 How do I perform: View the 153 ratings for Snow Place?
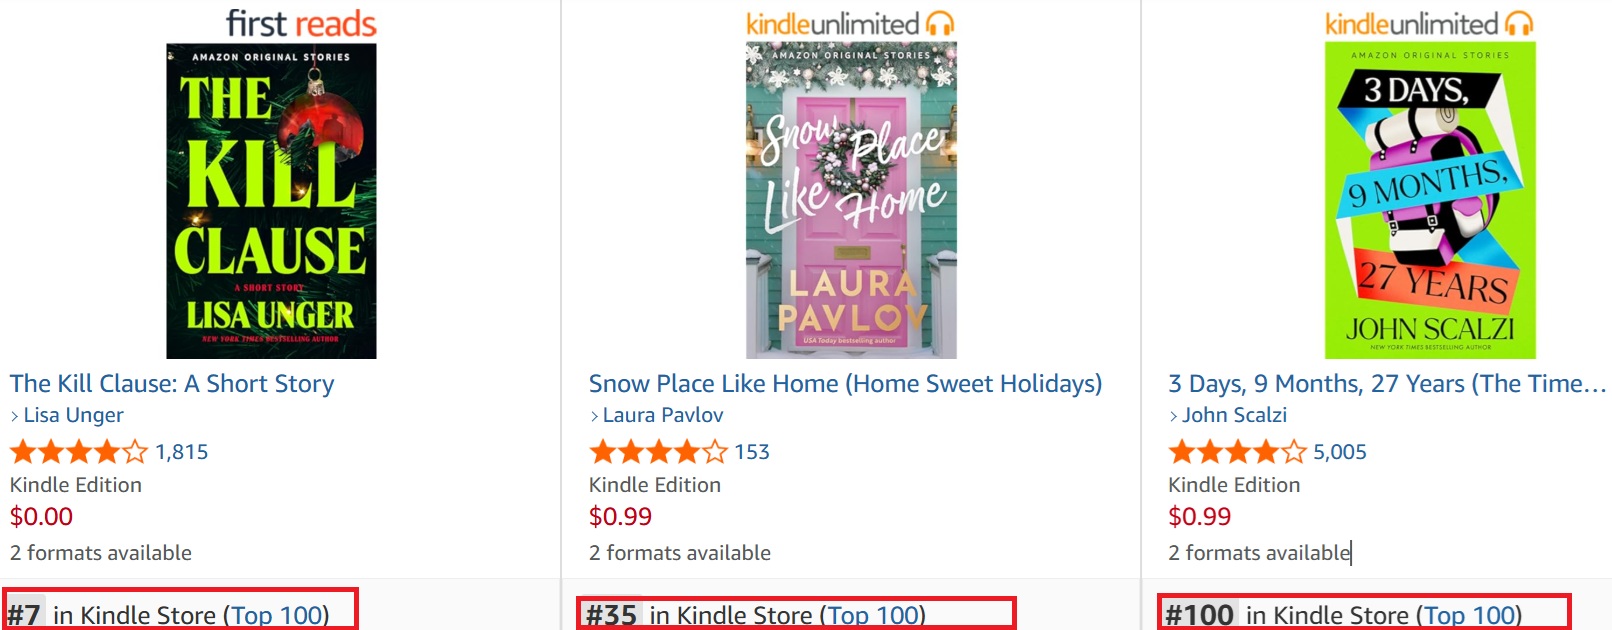click(x=752, y=452)
